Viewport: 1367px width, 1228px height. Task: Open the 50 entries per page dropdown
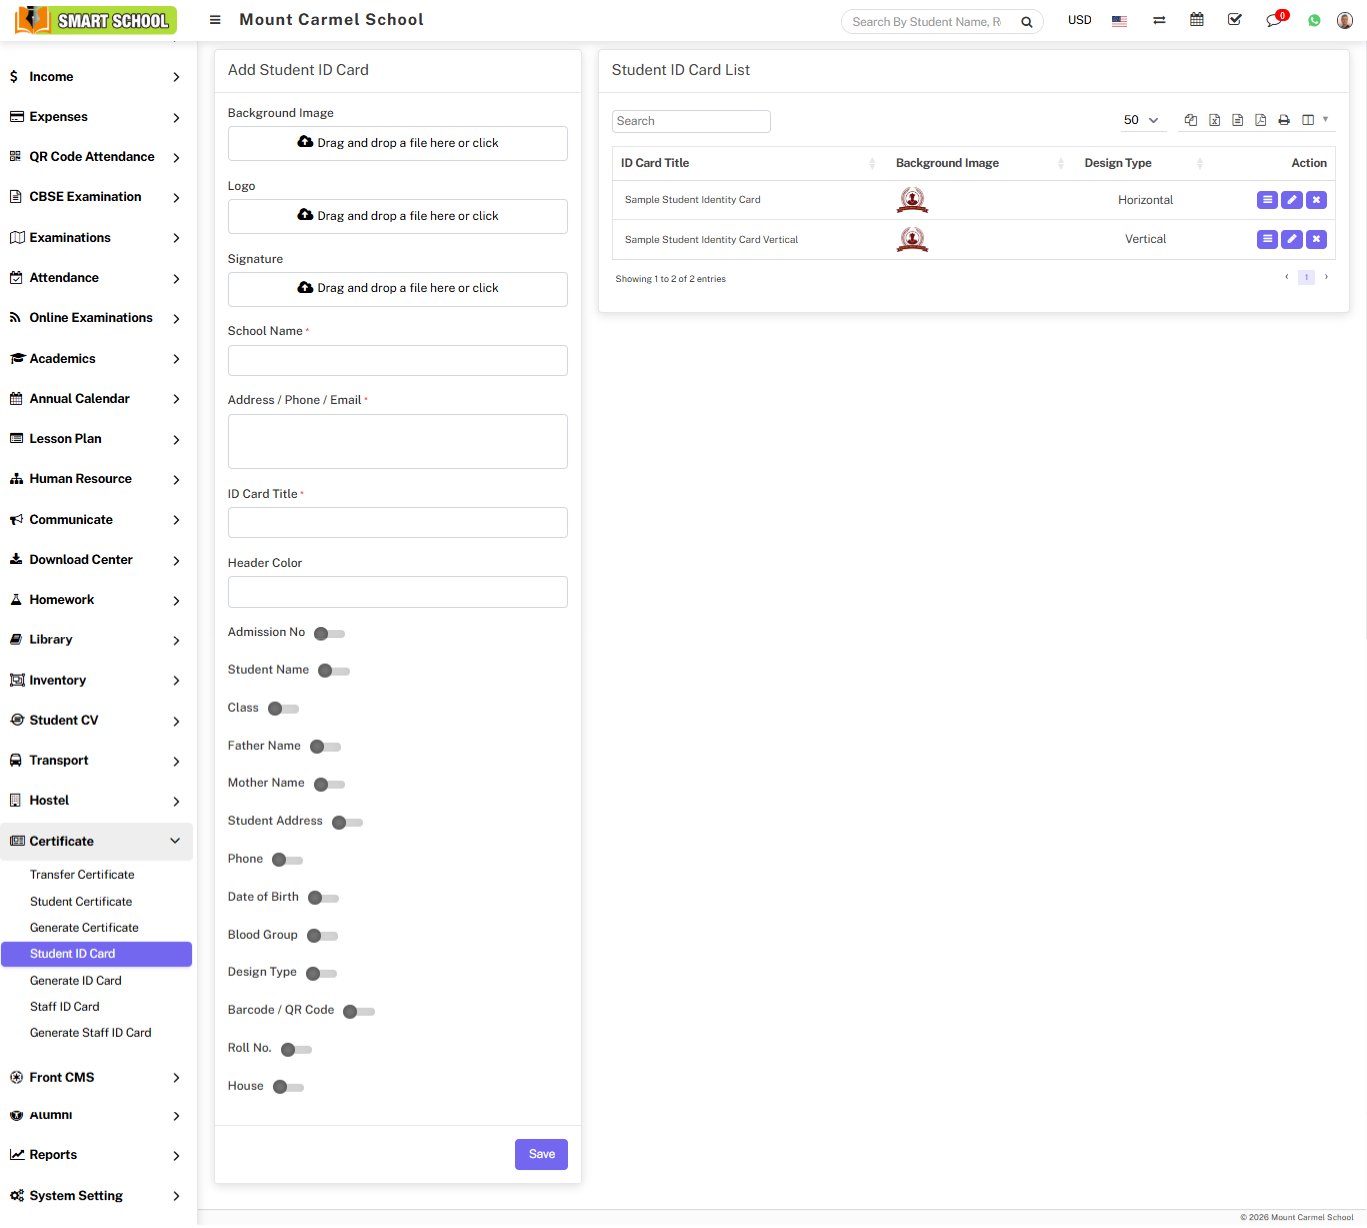pos(1140,120)
